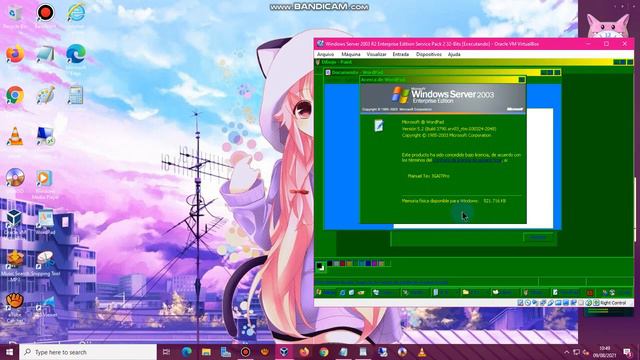The image size is (640, 360).
Task: Switch to VirtualBox on the taskbar
Action: (x=284, y=352)
